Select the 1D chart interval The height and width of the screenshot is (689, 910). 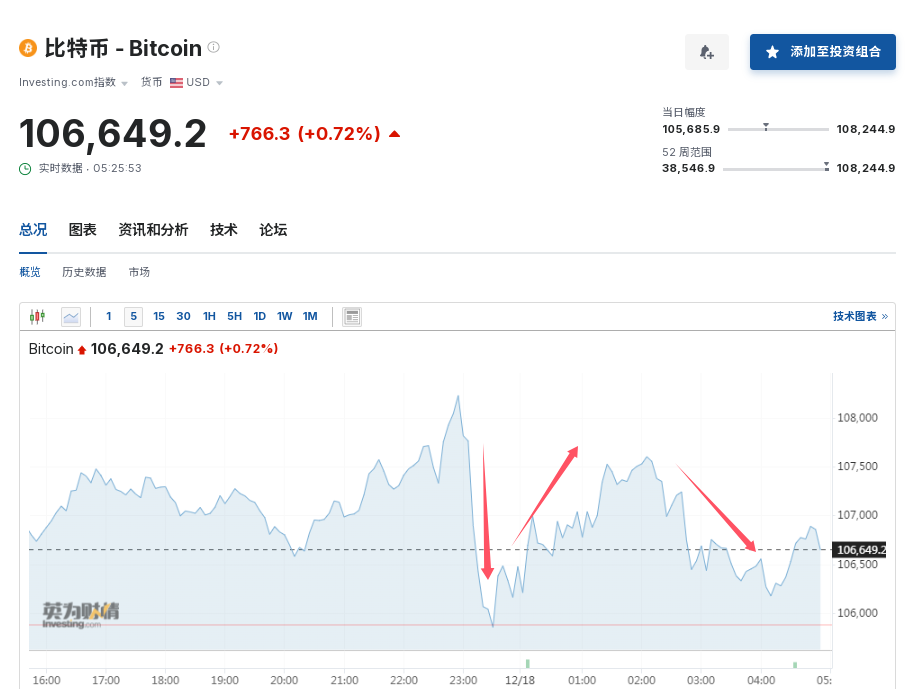(x=259, y=317)
